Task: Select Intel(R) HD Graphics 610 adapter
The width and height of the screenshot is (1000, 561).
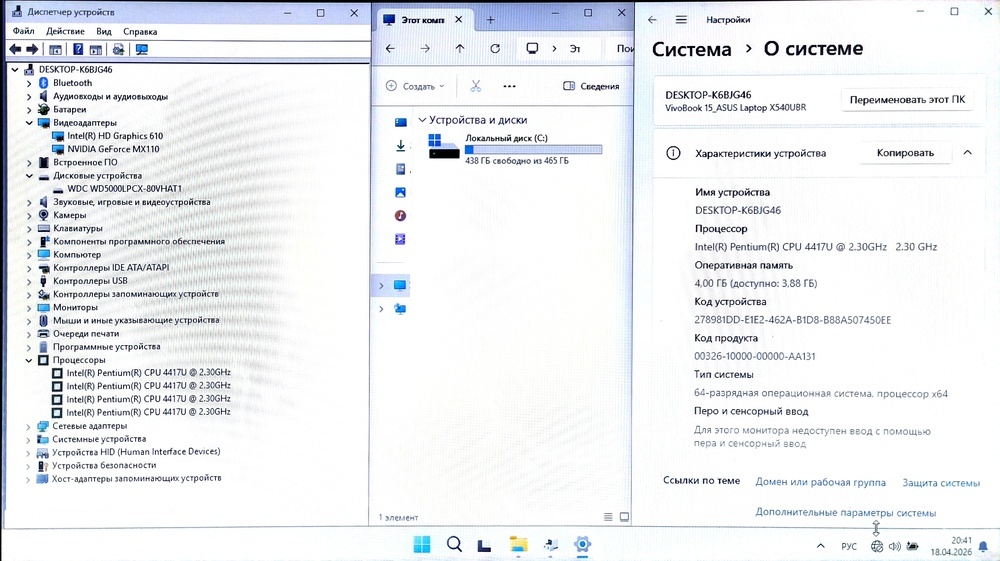Action: 115,136
